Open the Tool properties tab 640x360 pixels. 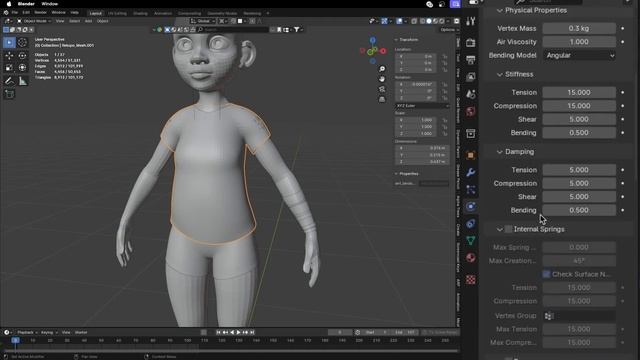coord(471,21)
